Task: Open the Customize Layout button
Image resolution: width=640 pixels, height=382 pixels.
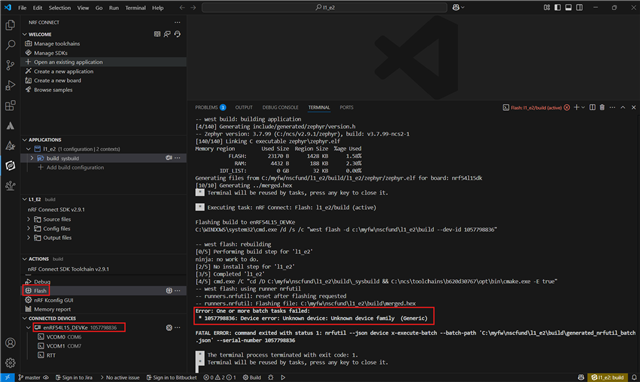Action: [x=547, y=7]
